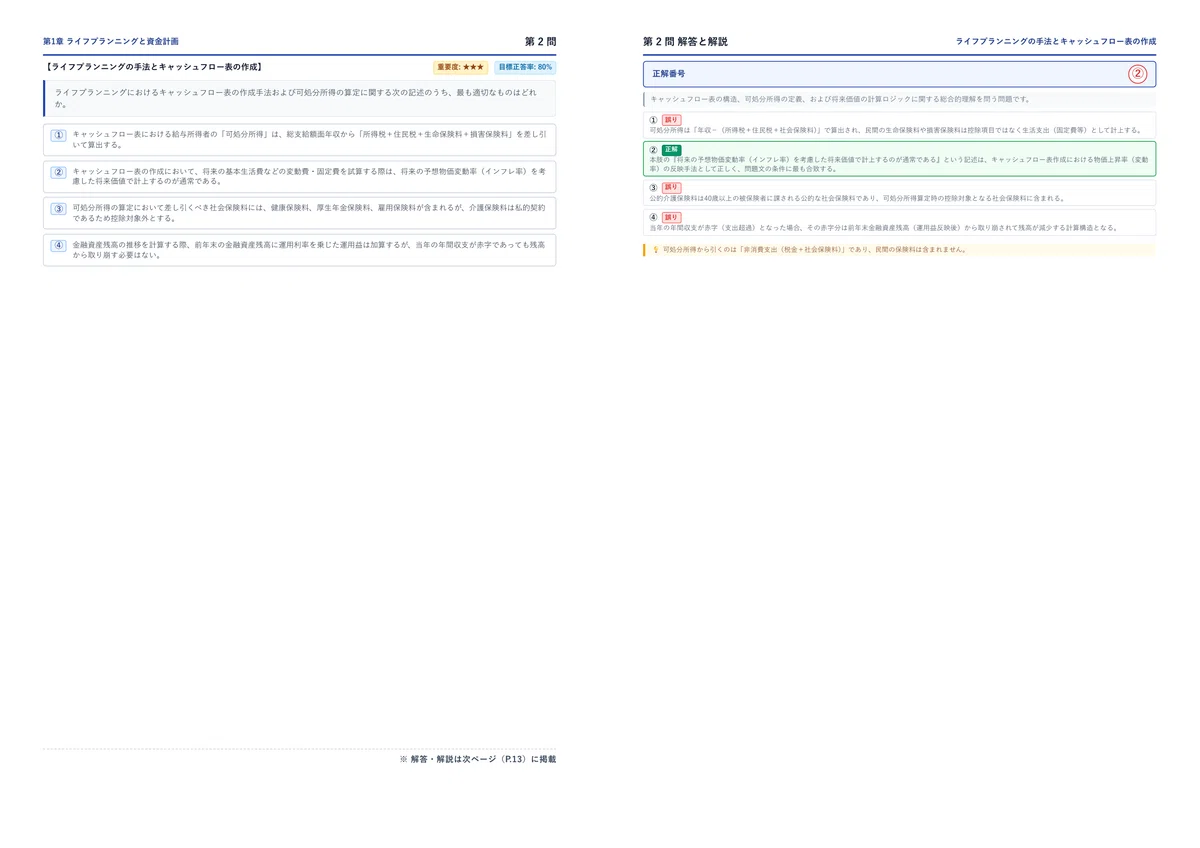Image resolution: width=1200 pixels, height=848 pixels.
Task: Select option ③ number box in the question
Action: [59, 209]
